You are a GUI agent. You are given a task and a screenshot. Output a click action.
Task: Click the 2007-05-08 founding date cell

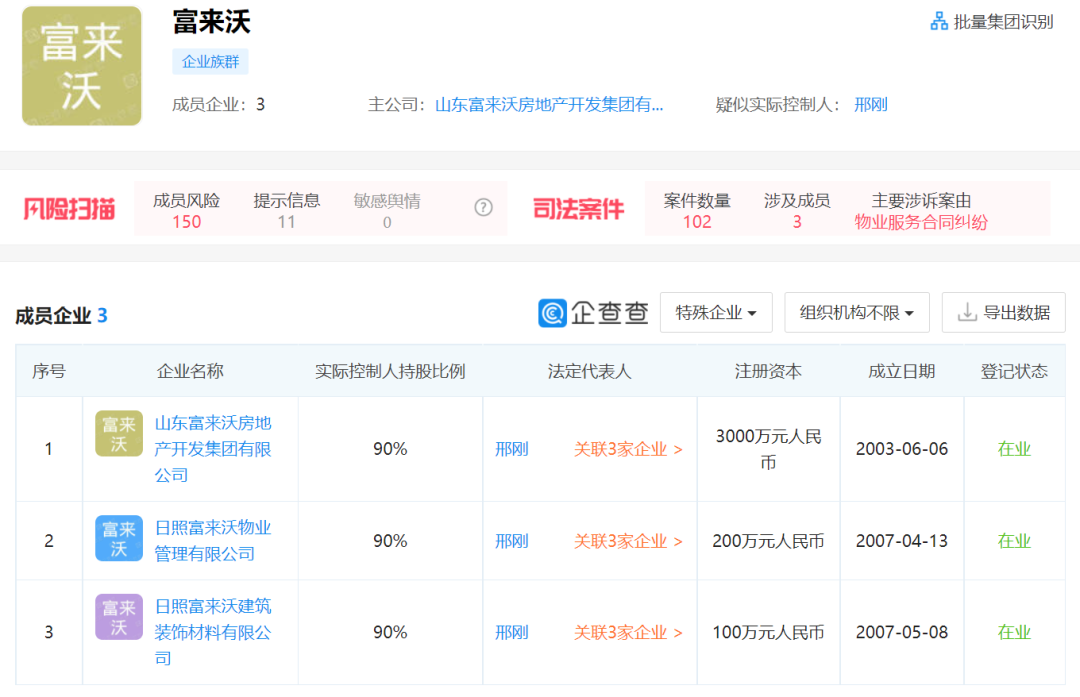click(902, 632)
